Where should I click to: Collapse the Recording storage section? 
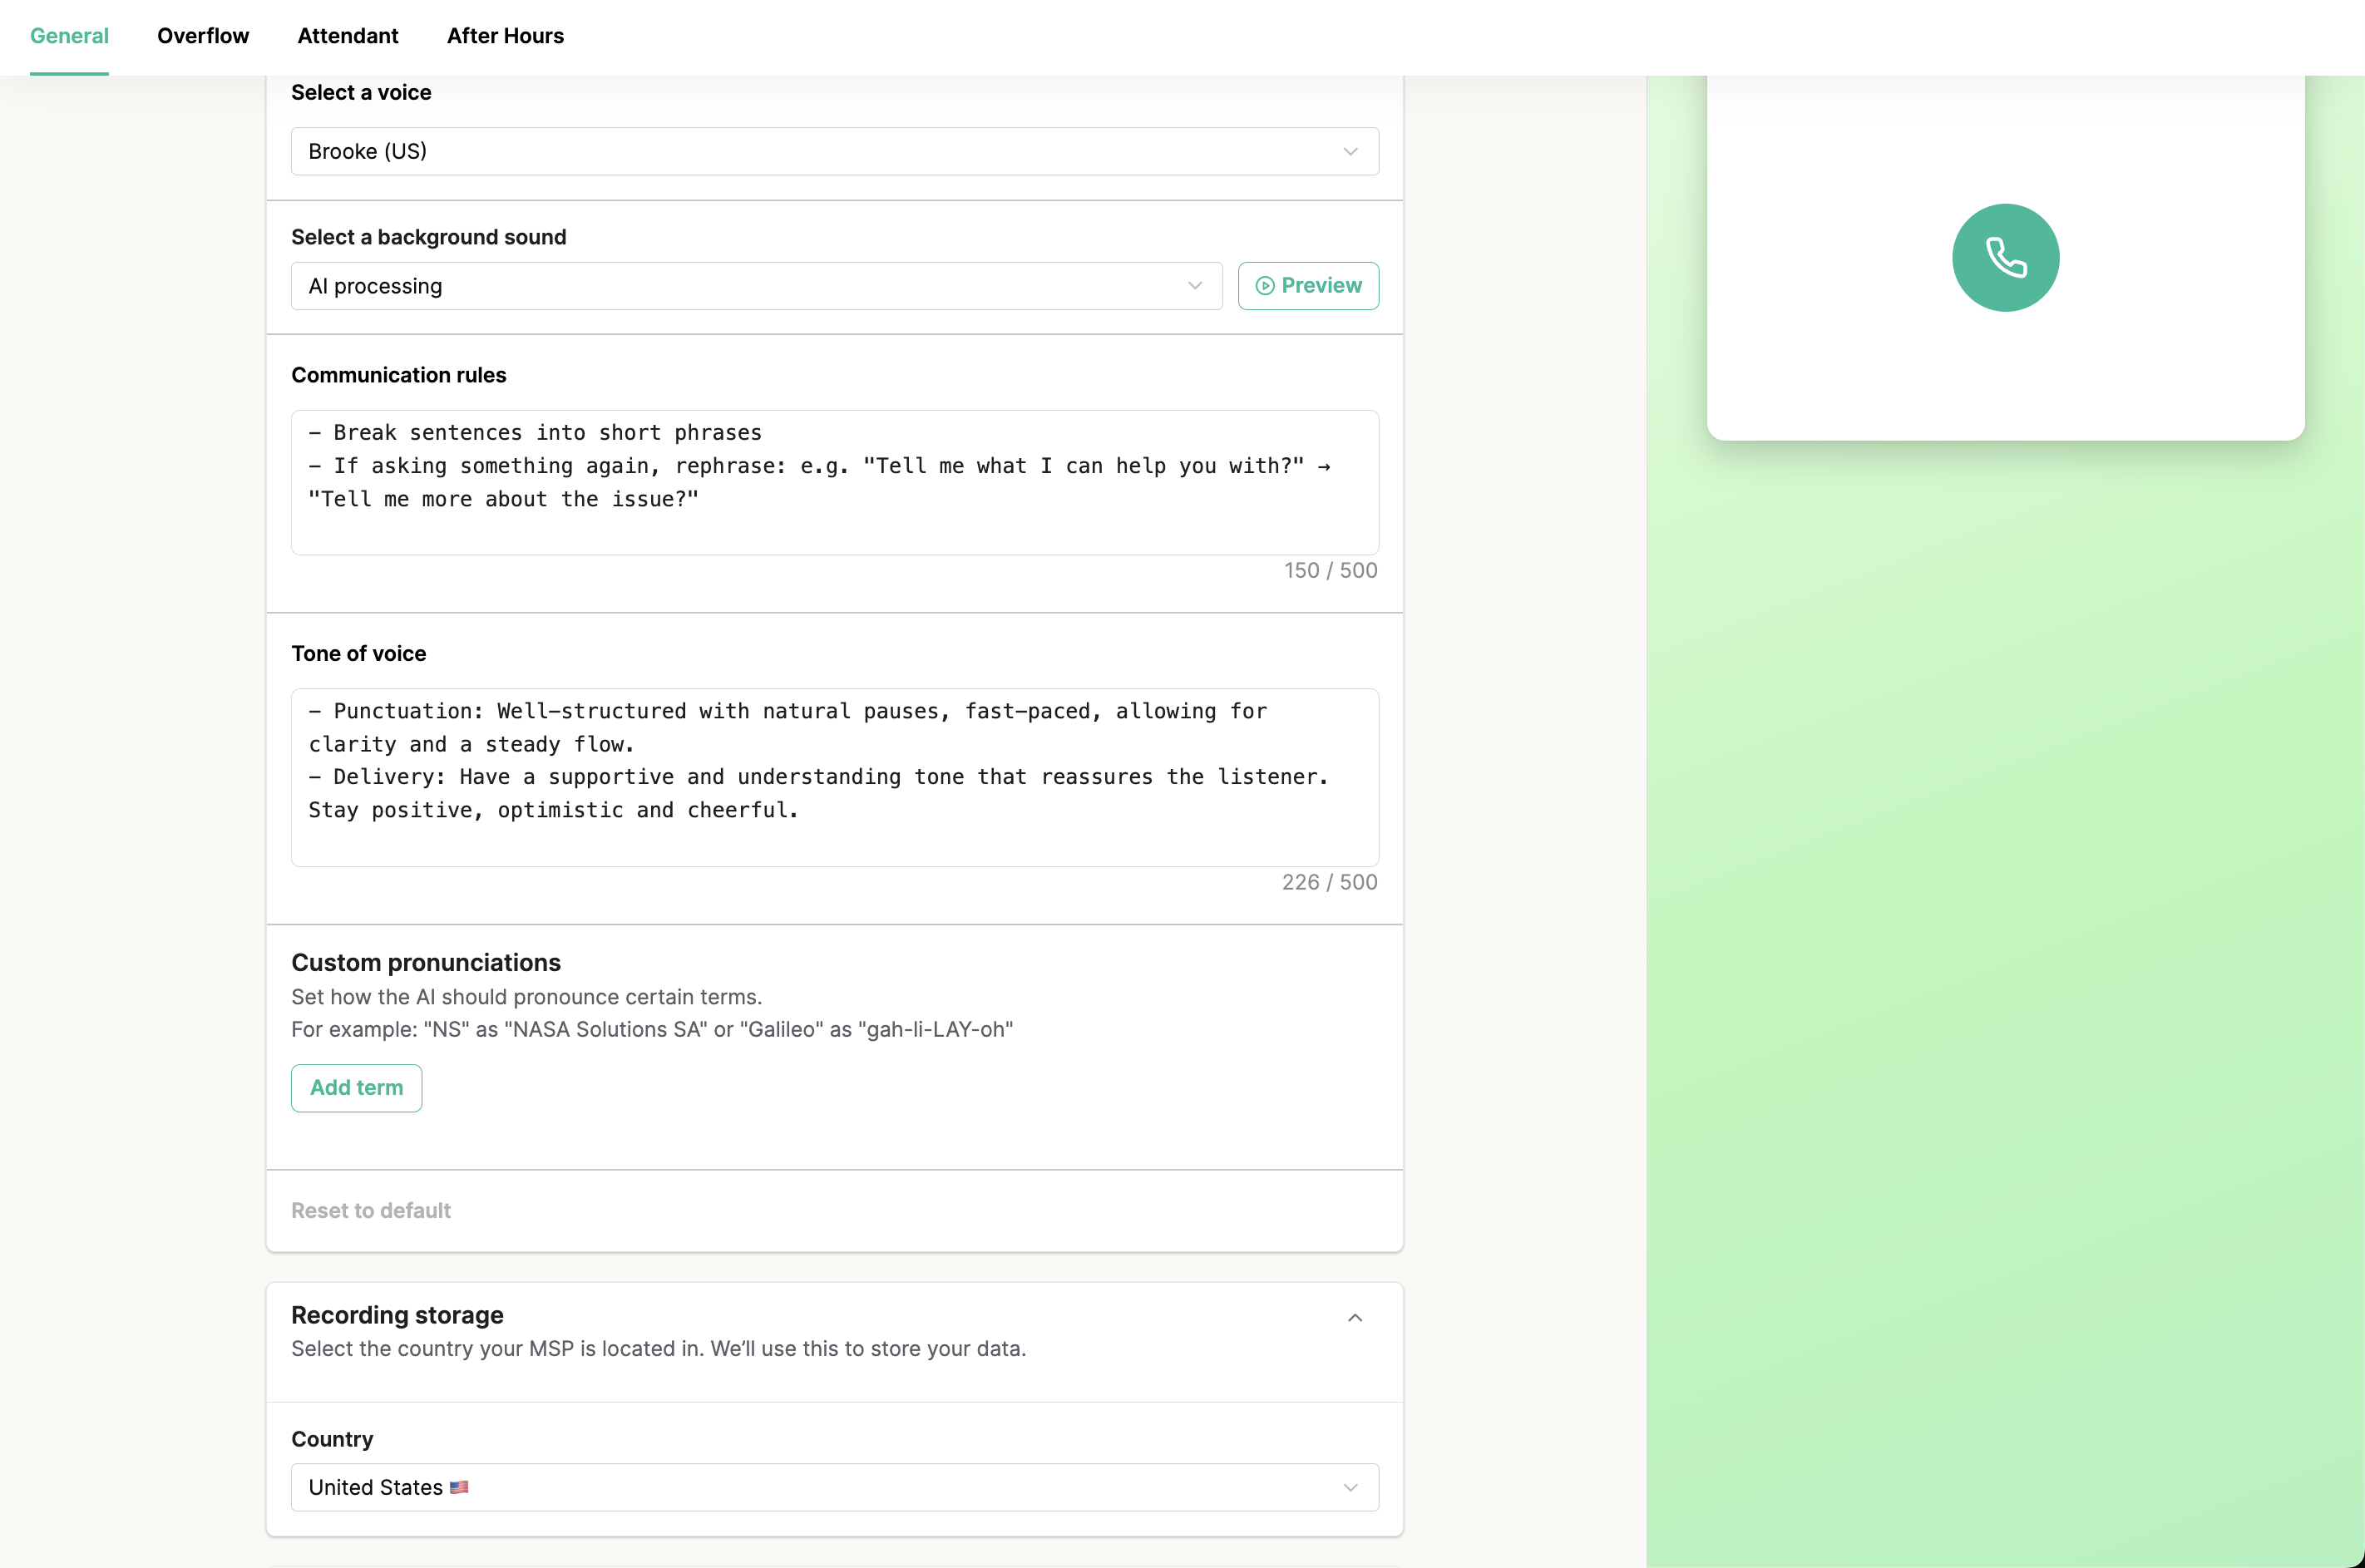(x=1354, y=1318)
